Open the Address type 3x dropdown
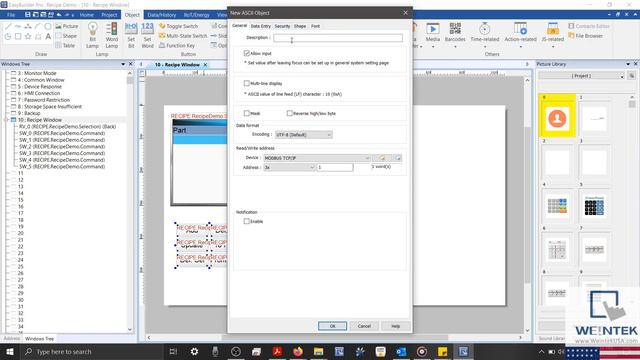This screenshot has height=360, width=640. 289,167
